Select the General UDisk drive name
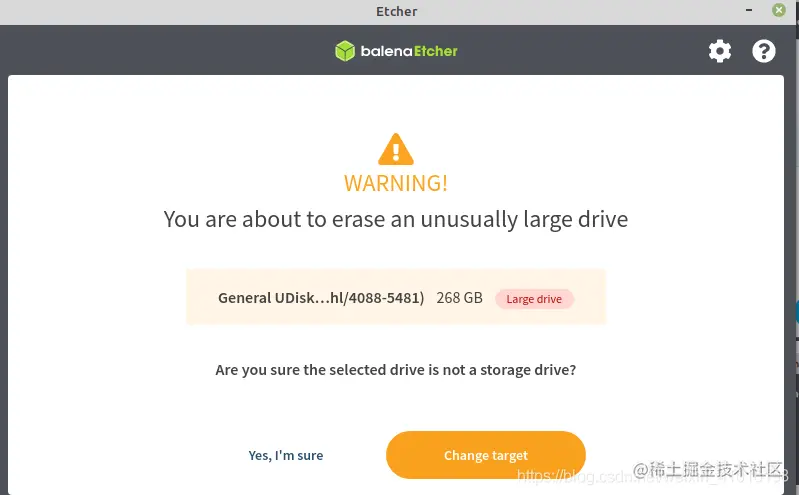This screenshot has height=495, width=799. tap(321, 298)
